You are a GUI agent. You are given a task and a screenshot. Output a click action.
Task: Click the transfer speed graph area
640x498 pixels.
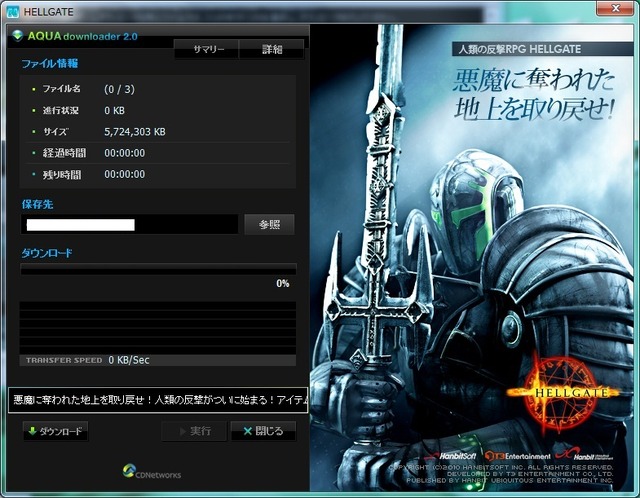(x=158, y=328)
